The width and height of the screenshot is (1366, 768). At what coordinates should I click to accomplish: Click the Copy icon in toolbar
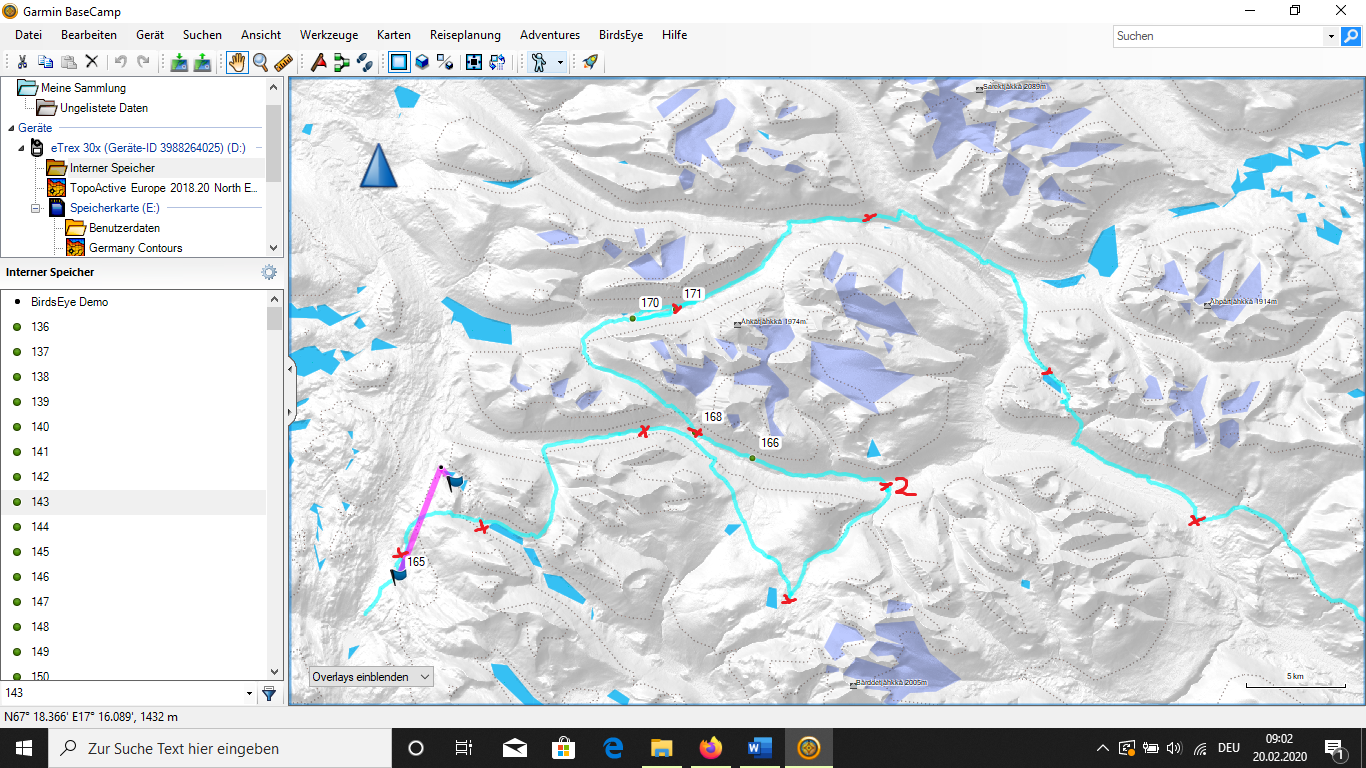(45, 62)
